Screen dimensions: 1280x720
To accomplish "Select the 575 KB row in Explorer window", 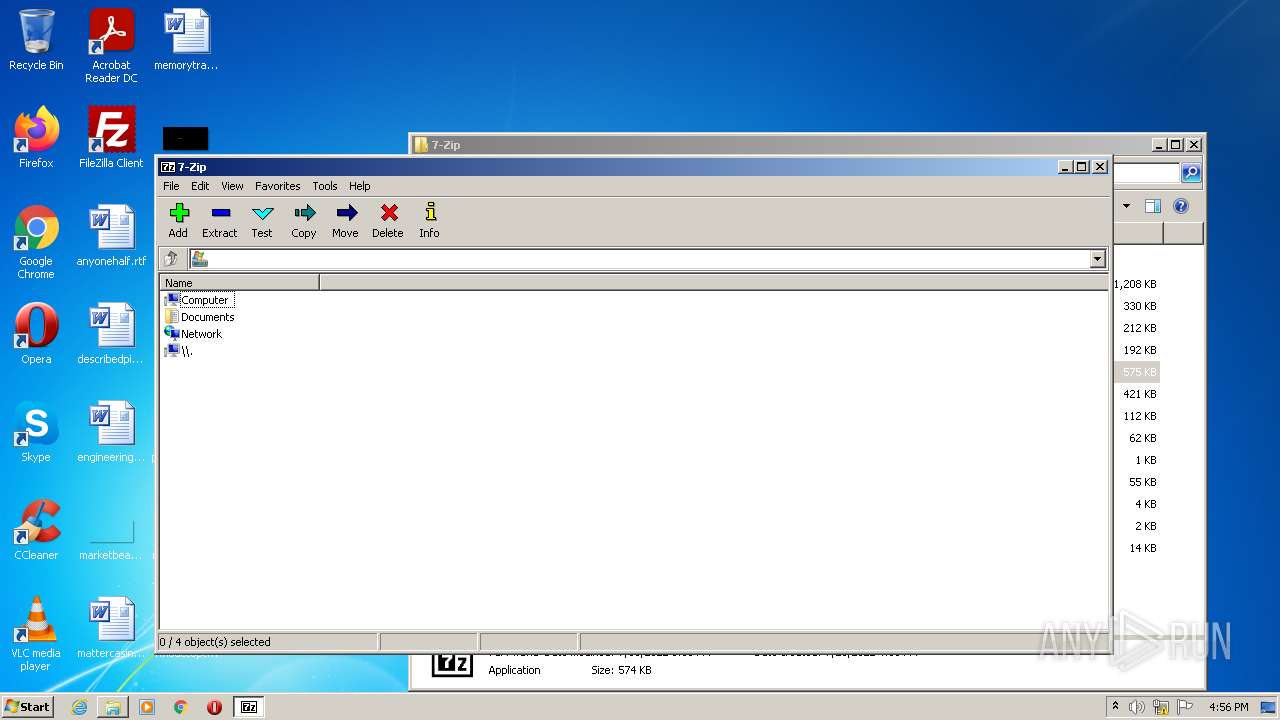I will (x=1136, y=372).
